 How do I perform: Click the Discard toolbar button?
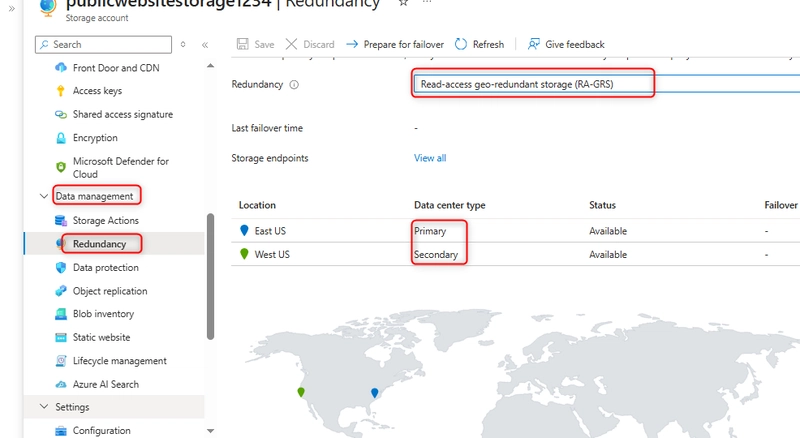click(x=310, y=44)
